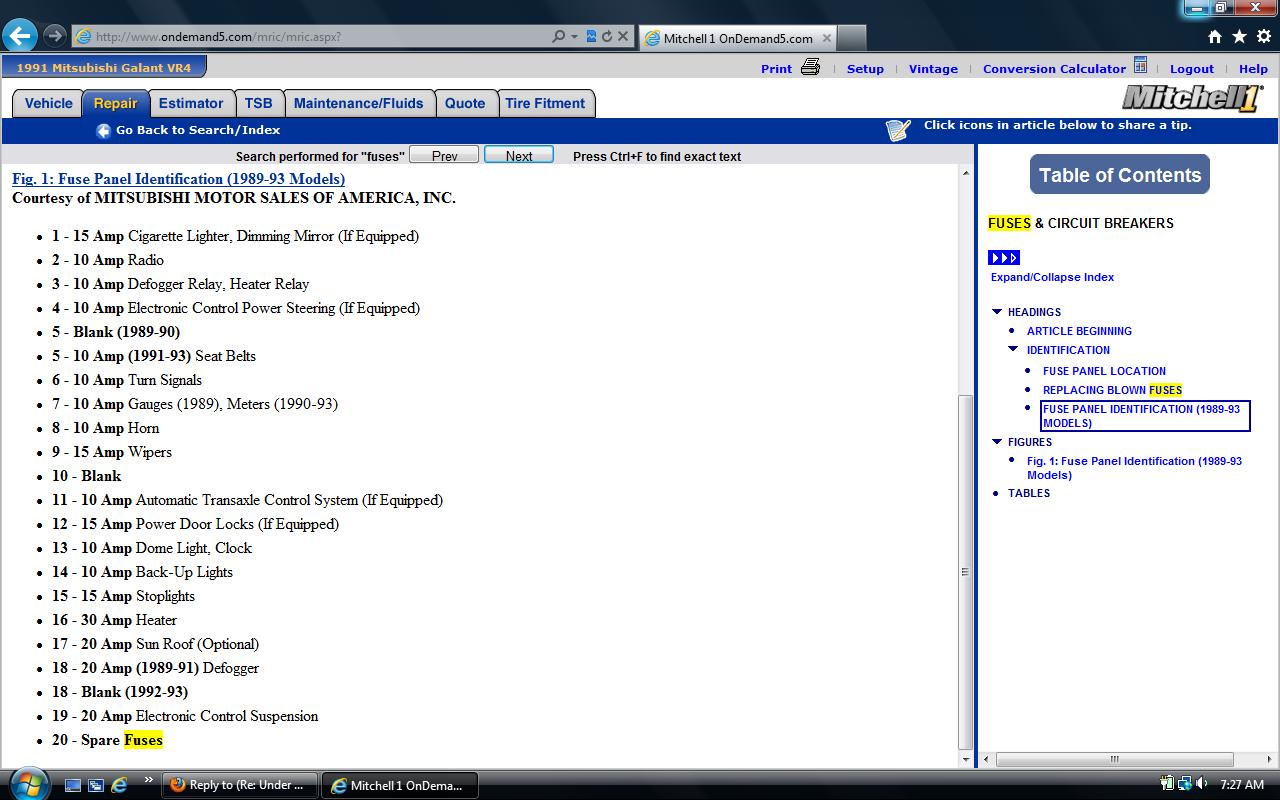Click the Prev search result button
Screen dimensions: 1280x800
tap(445, 156)
